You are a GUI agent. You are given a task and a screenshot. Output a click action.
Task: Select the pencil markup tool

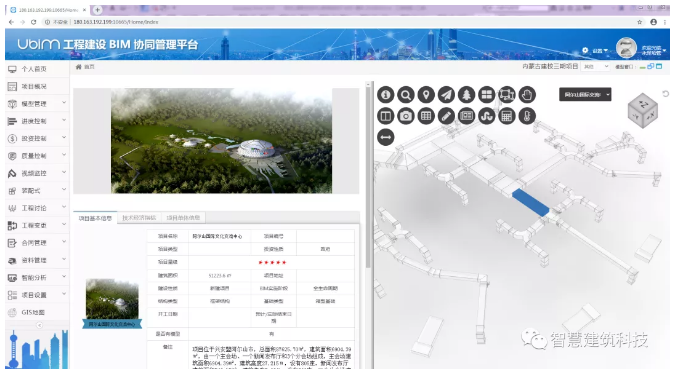pyautogui.click(x=446, y=116)
